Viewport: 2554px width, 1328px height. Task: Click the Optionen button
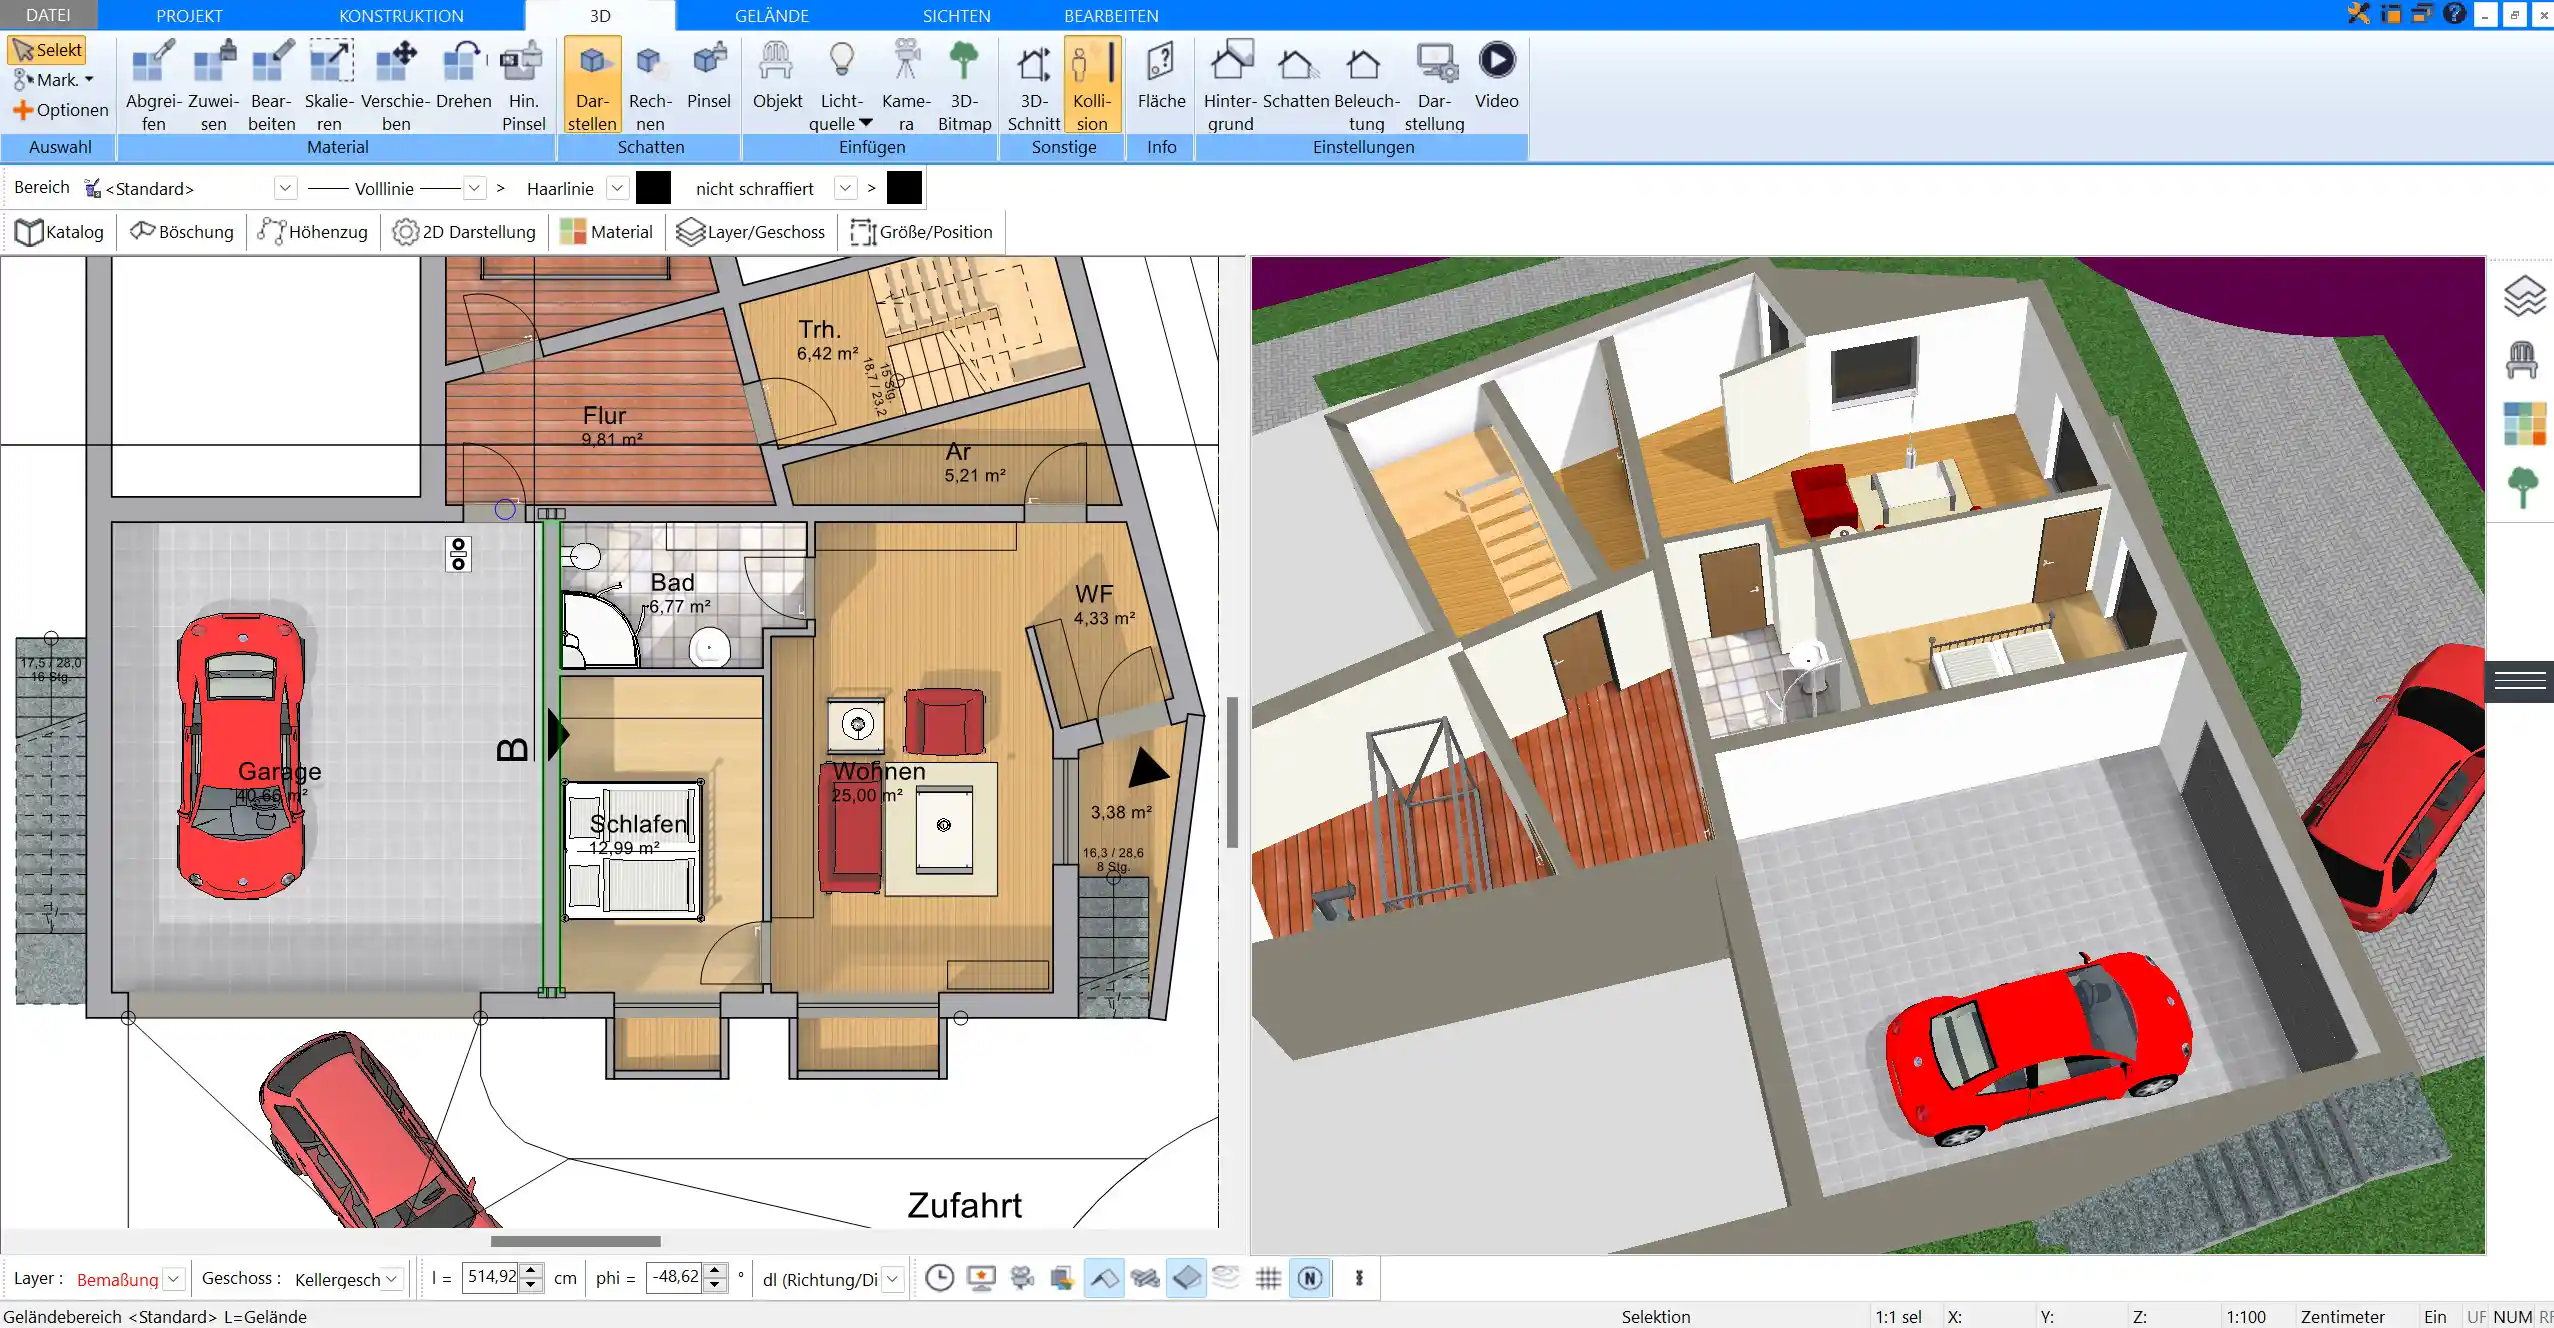(60, 110)
